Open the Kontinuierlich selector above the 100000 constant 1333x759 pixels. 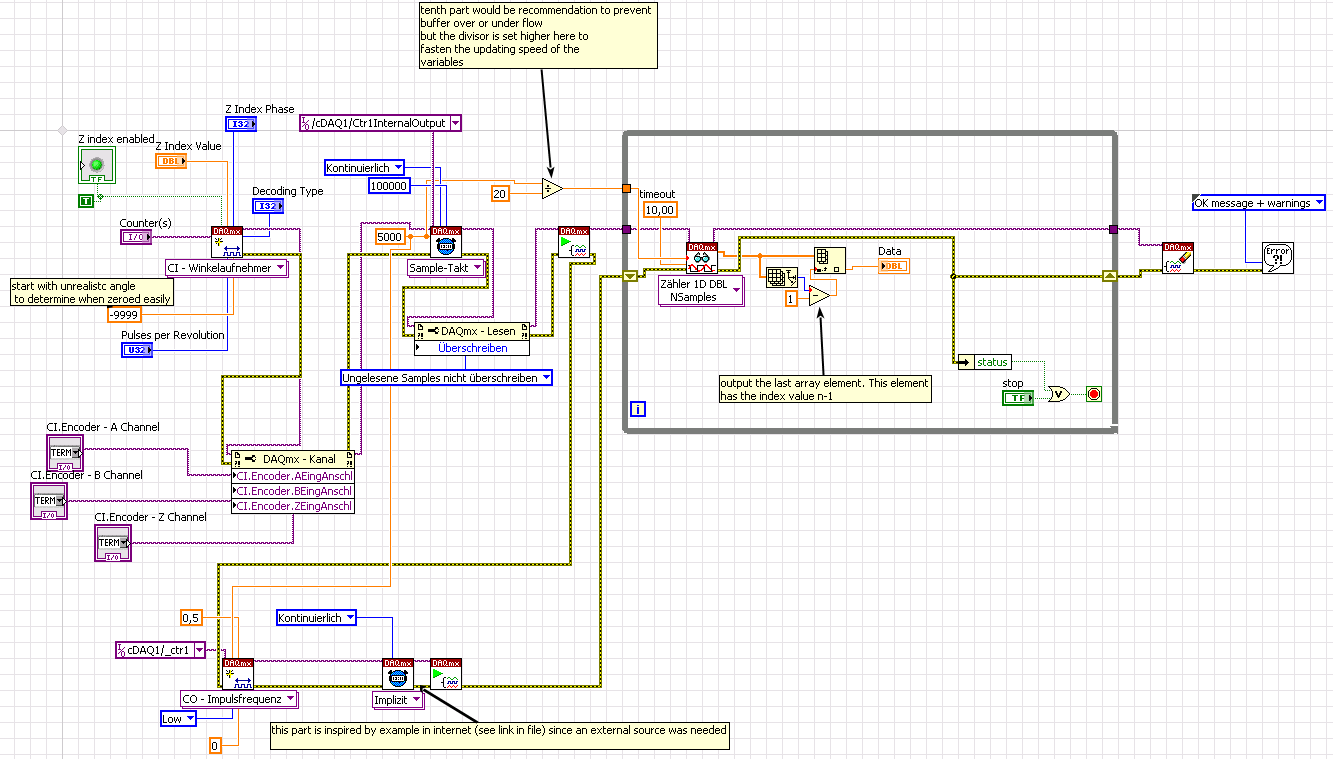[365, 168]
